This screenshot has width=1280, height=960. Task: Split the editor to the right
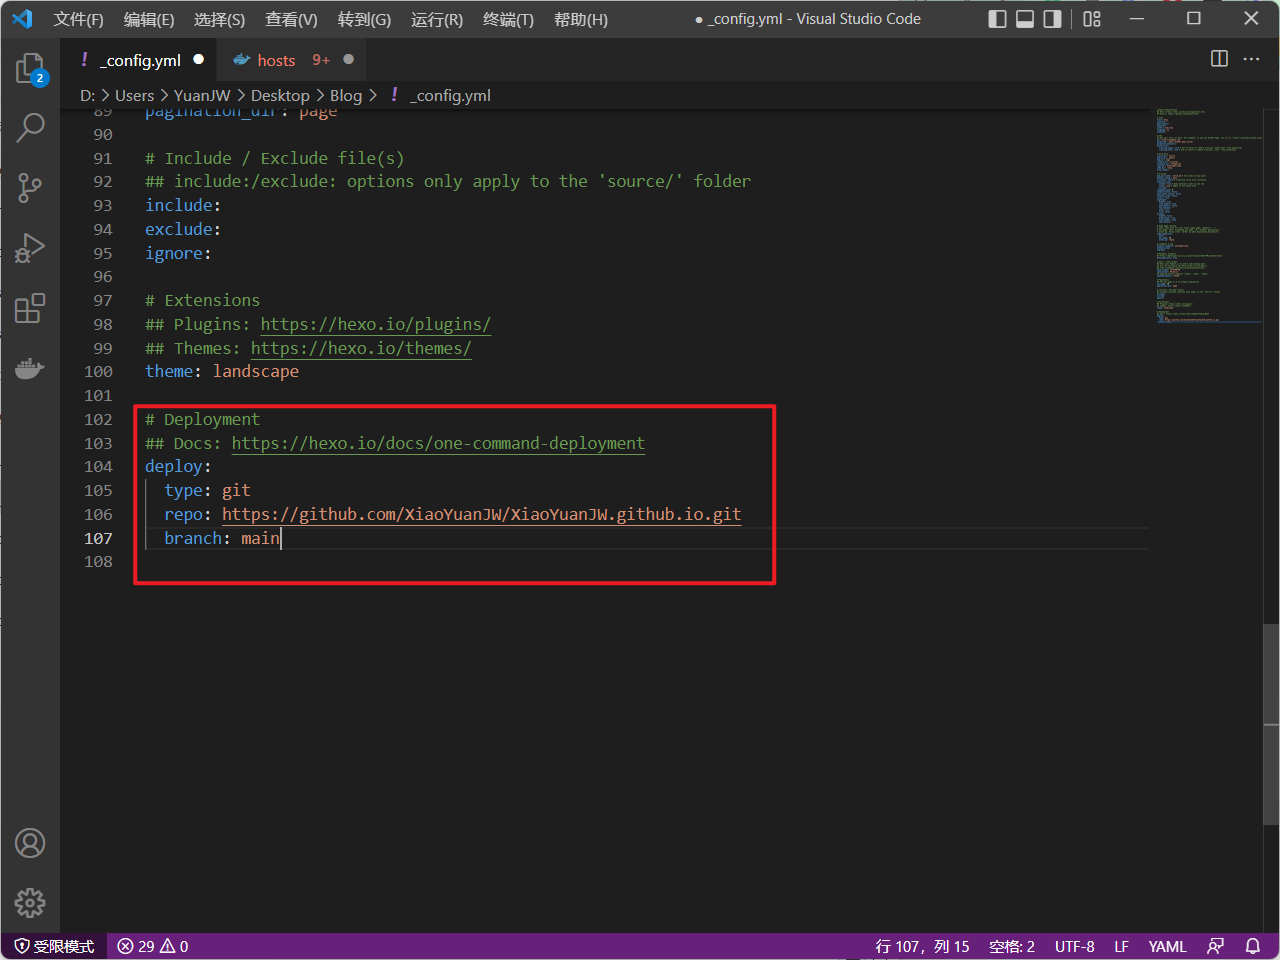[1219, 59]
